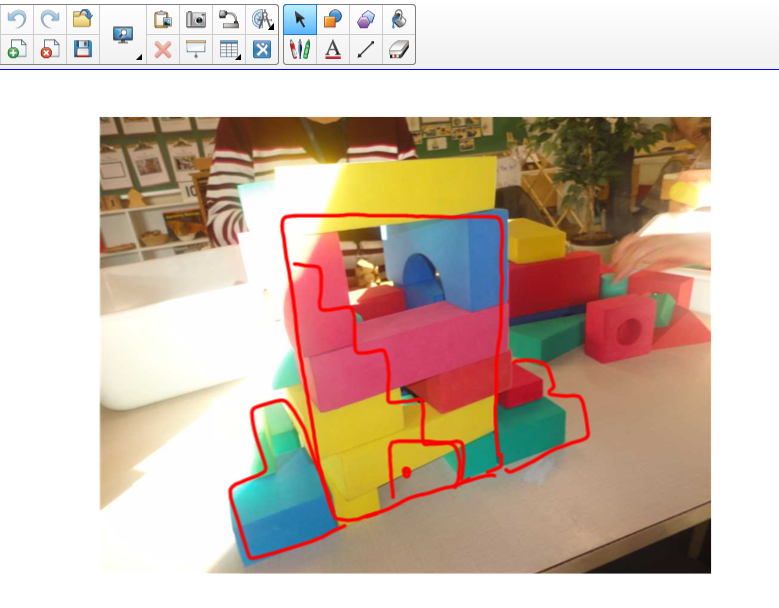Click the red X delete icon

click(x=163, y=49)
